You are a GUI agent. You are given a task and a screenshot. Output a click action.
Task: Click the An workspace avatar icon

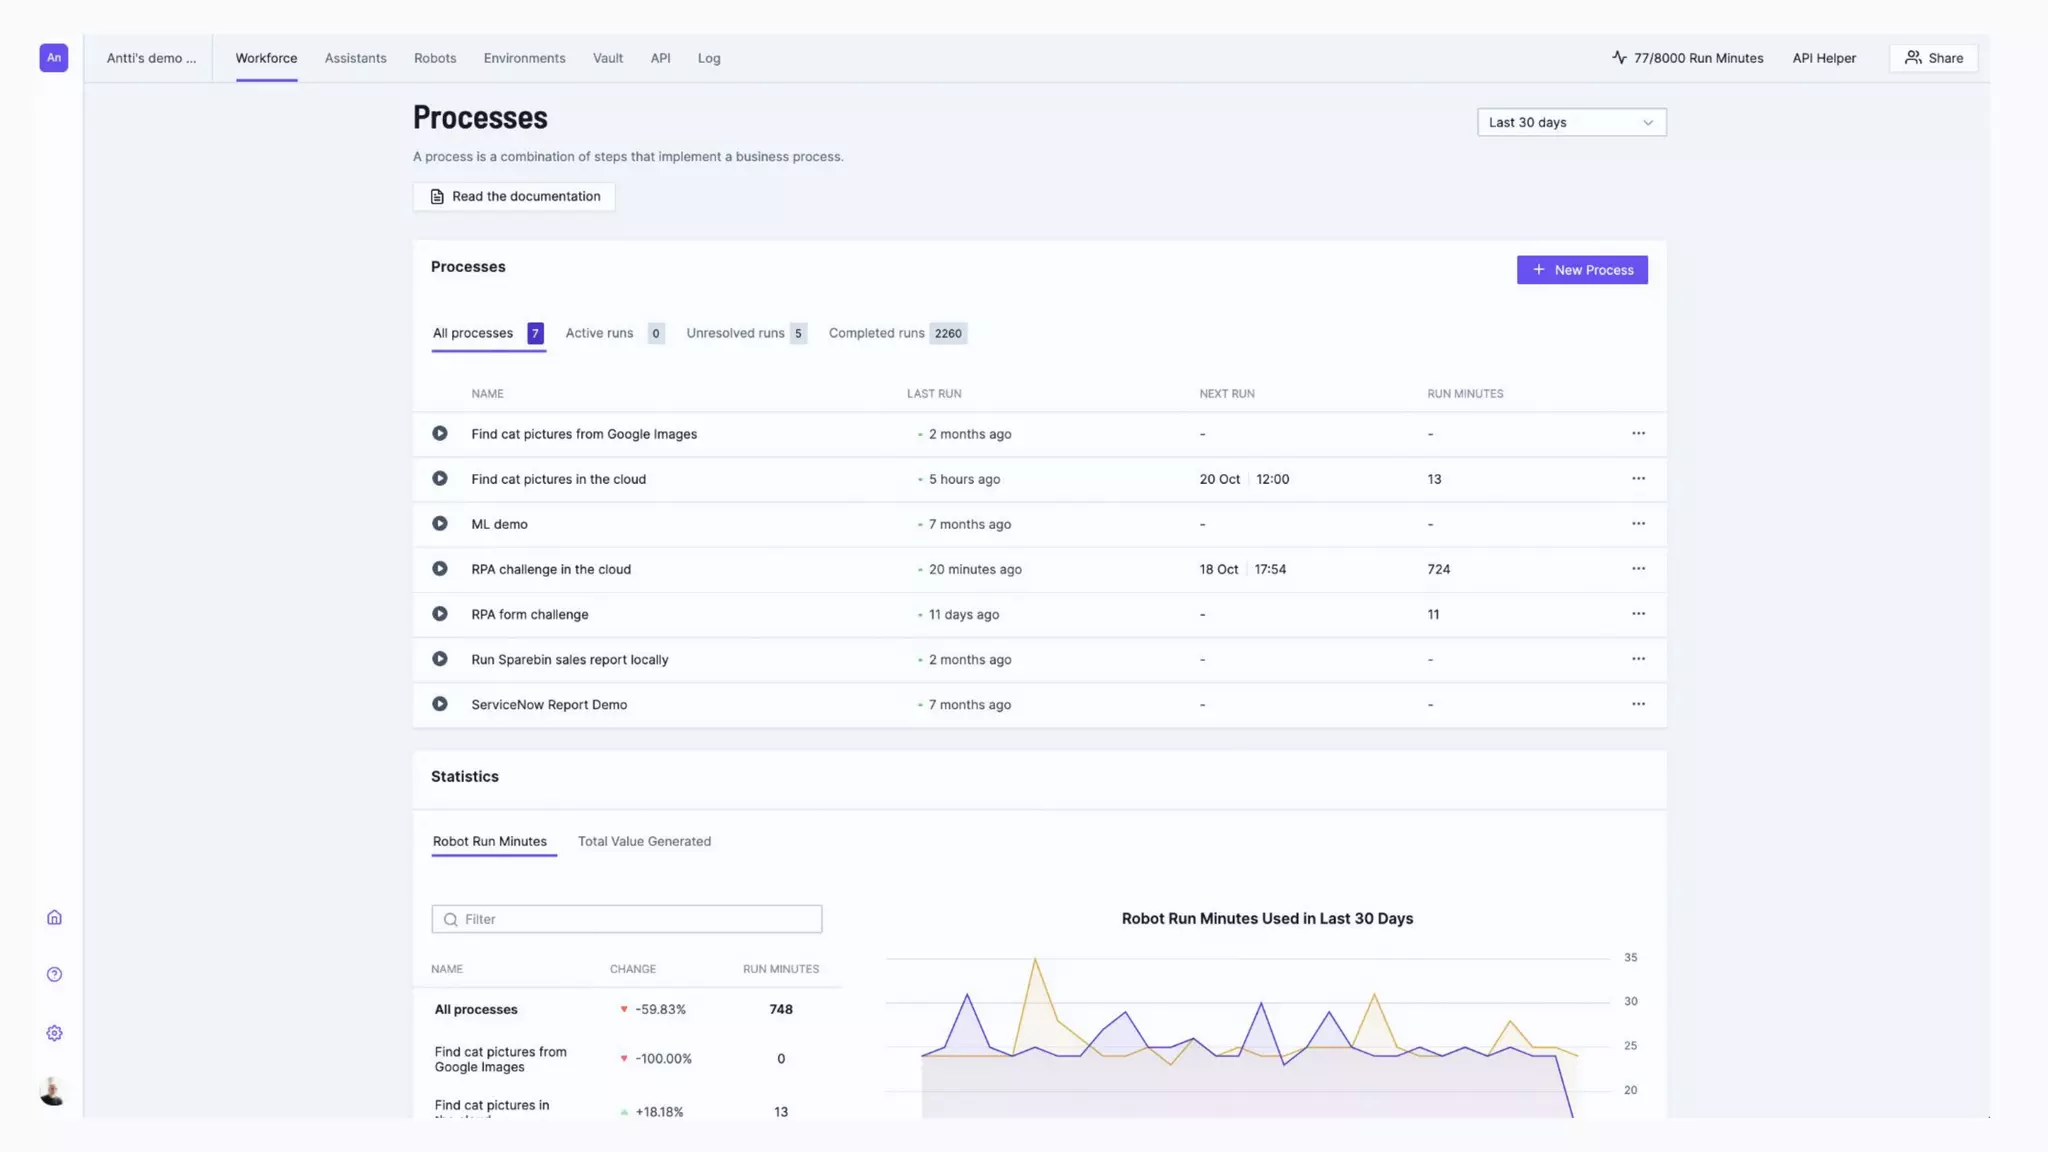coord(54,58)
